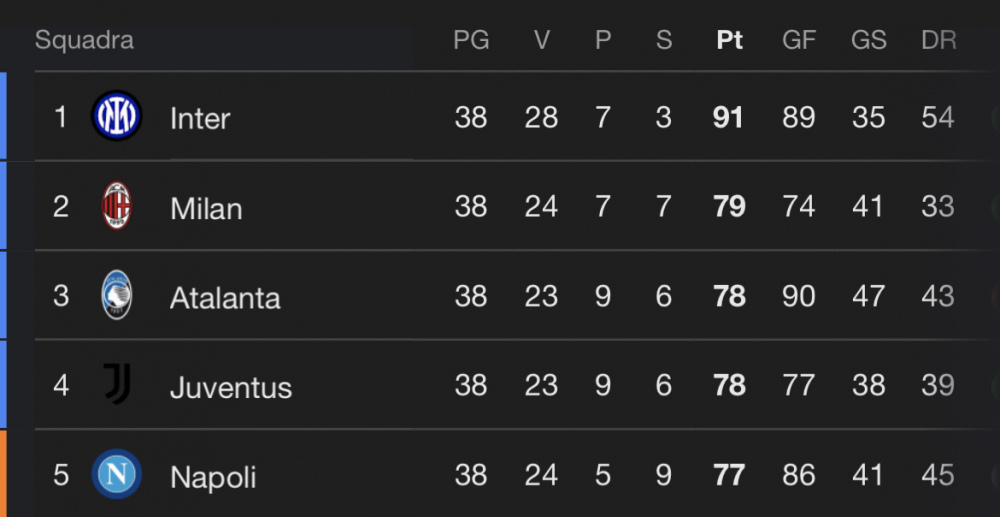Viewport: 1000px width, 517px height.
Task: Click the DR column header
Action: (x=939, y=40)
